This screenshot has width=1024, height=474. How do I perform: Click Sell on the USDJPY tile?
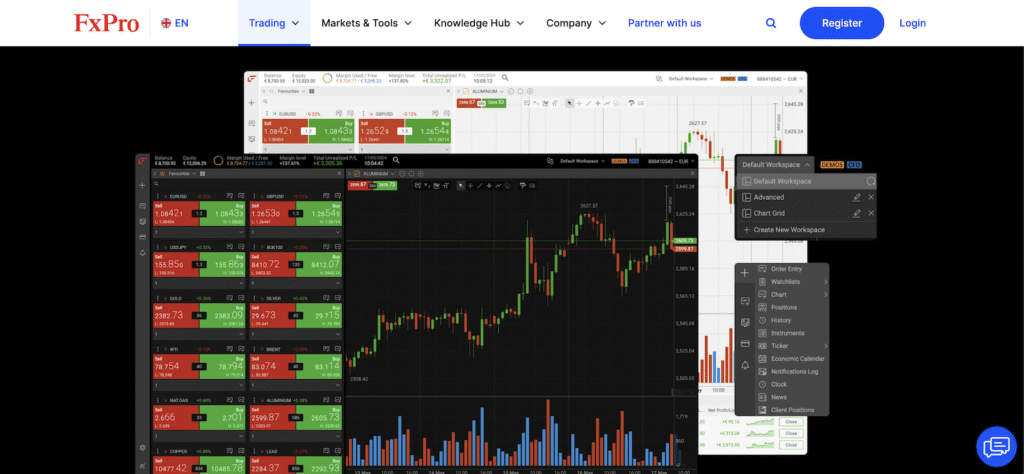coord(176,264)
